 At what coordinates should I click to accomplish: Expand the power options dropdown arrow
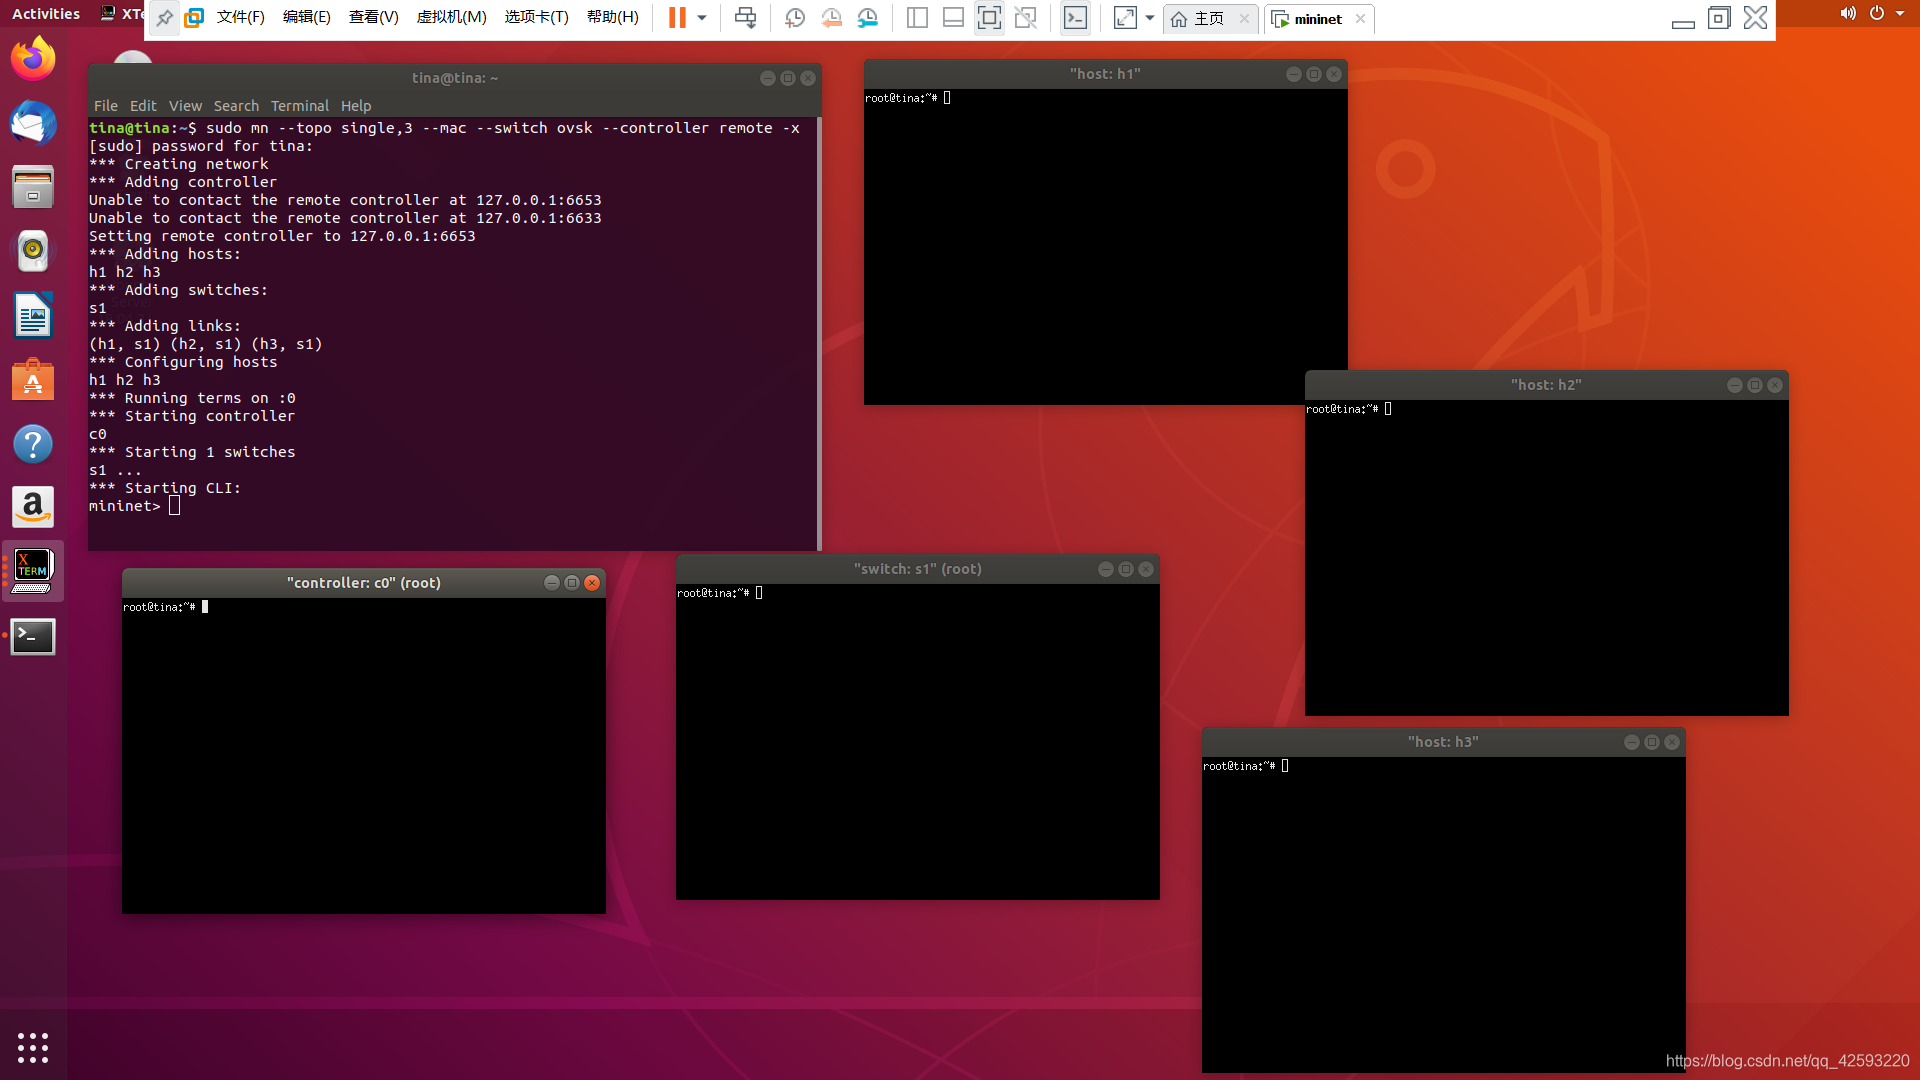(x=702, y=18)
